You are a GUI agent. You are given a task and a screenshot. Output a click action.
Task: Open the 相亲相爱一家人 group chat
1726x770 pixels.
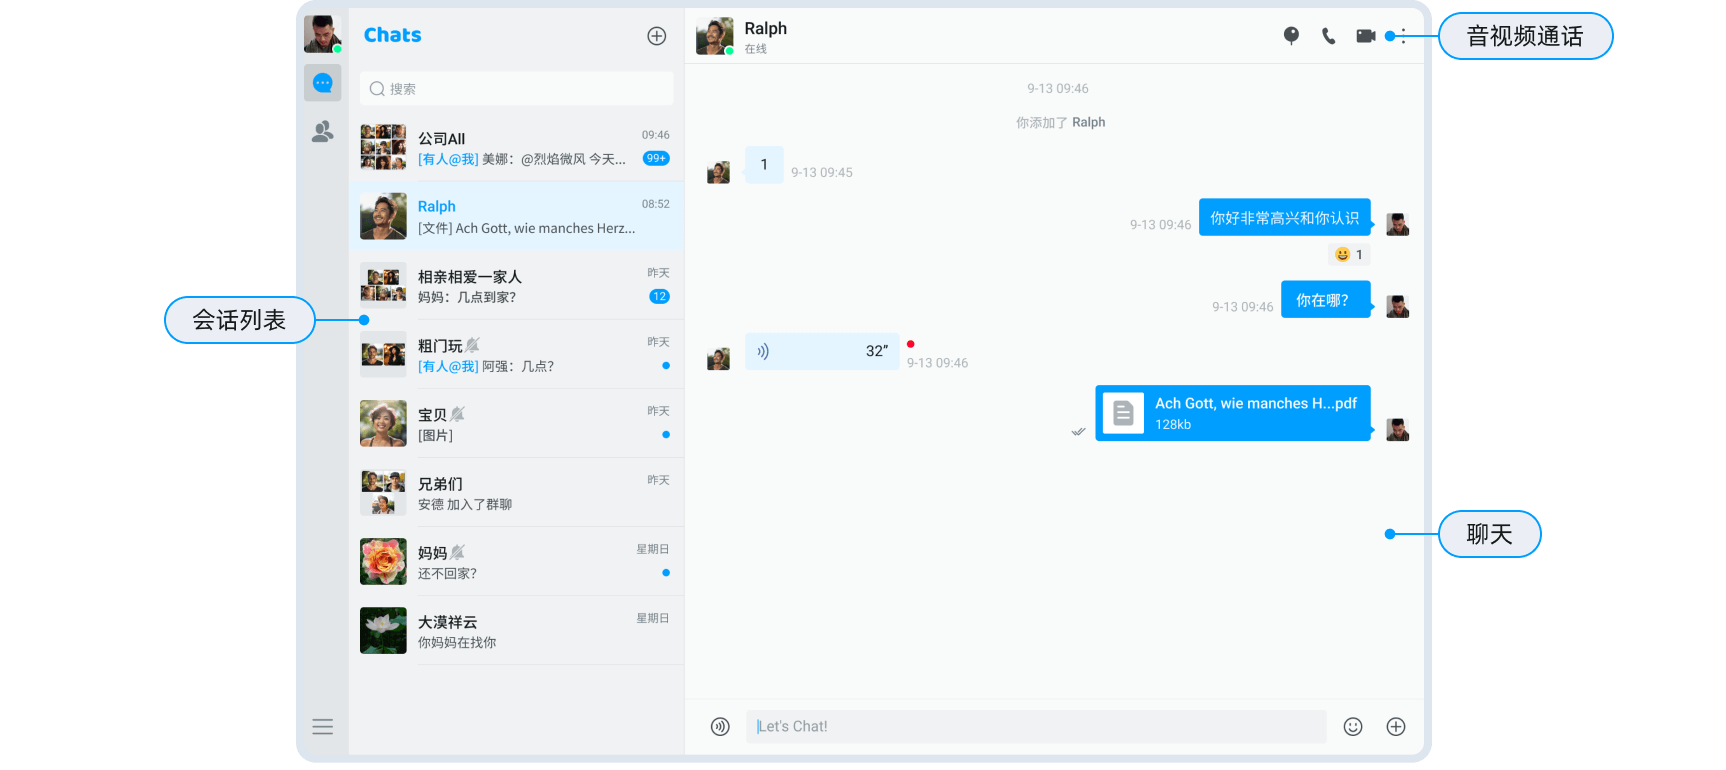pyautogui.click(x=516, y=286)
